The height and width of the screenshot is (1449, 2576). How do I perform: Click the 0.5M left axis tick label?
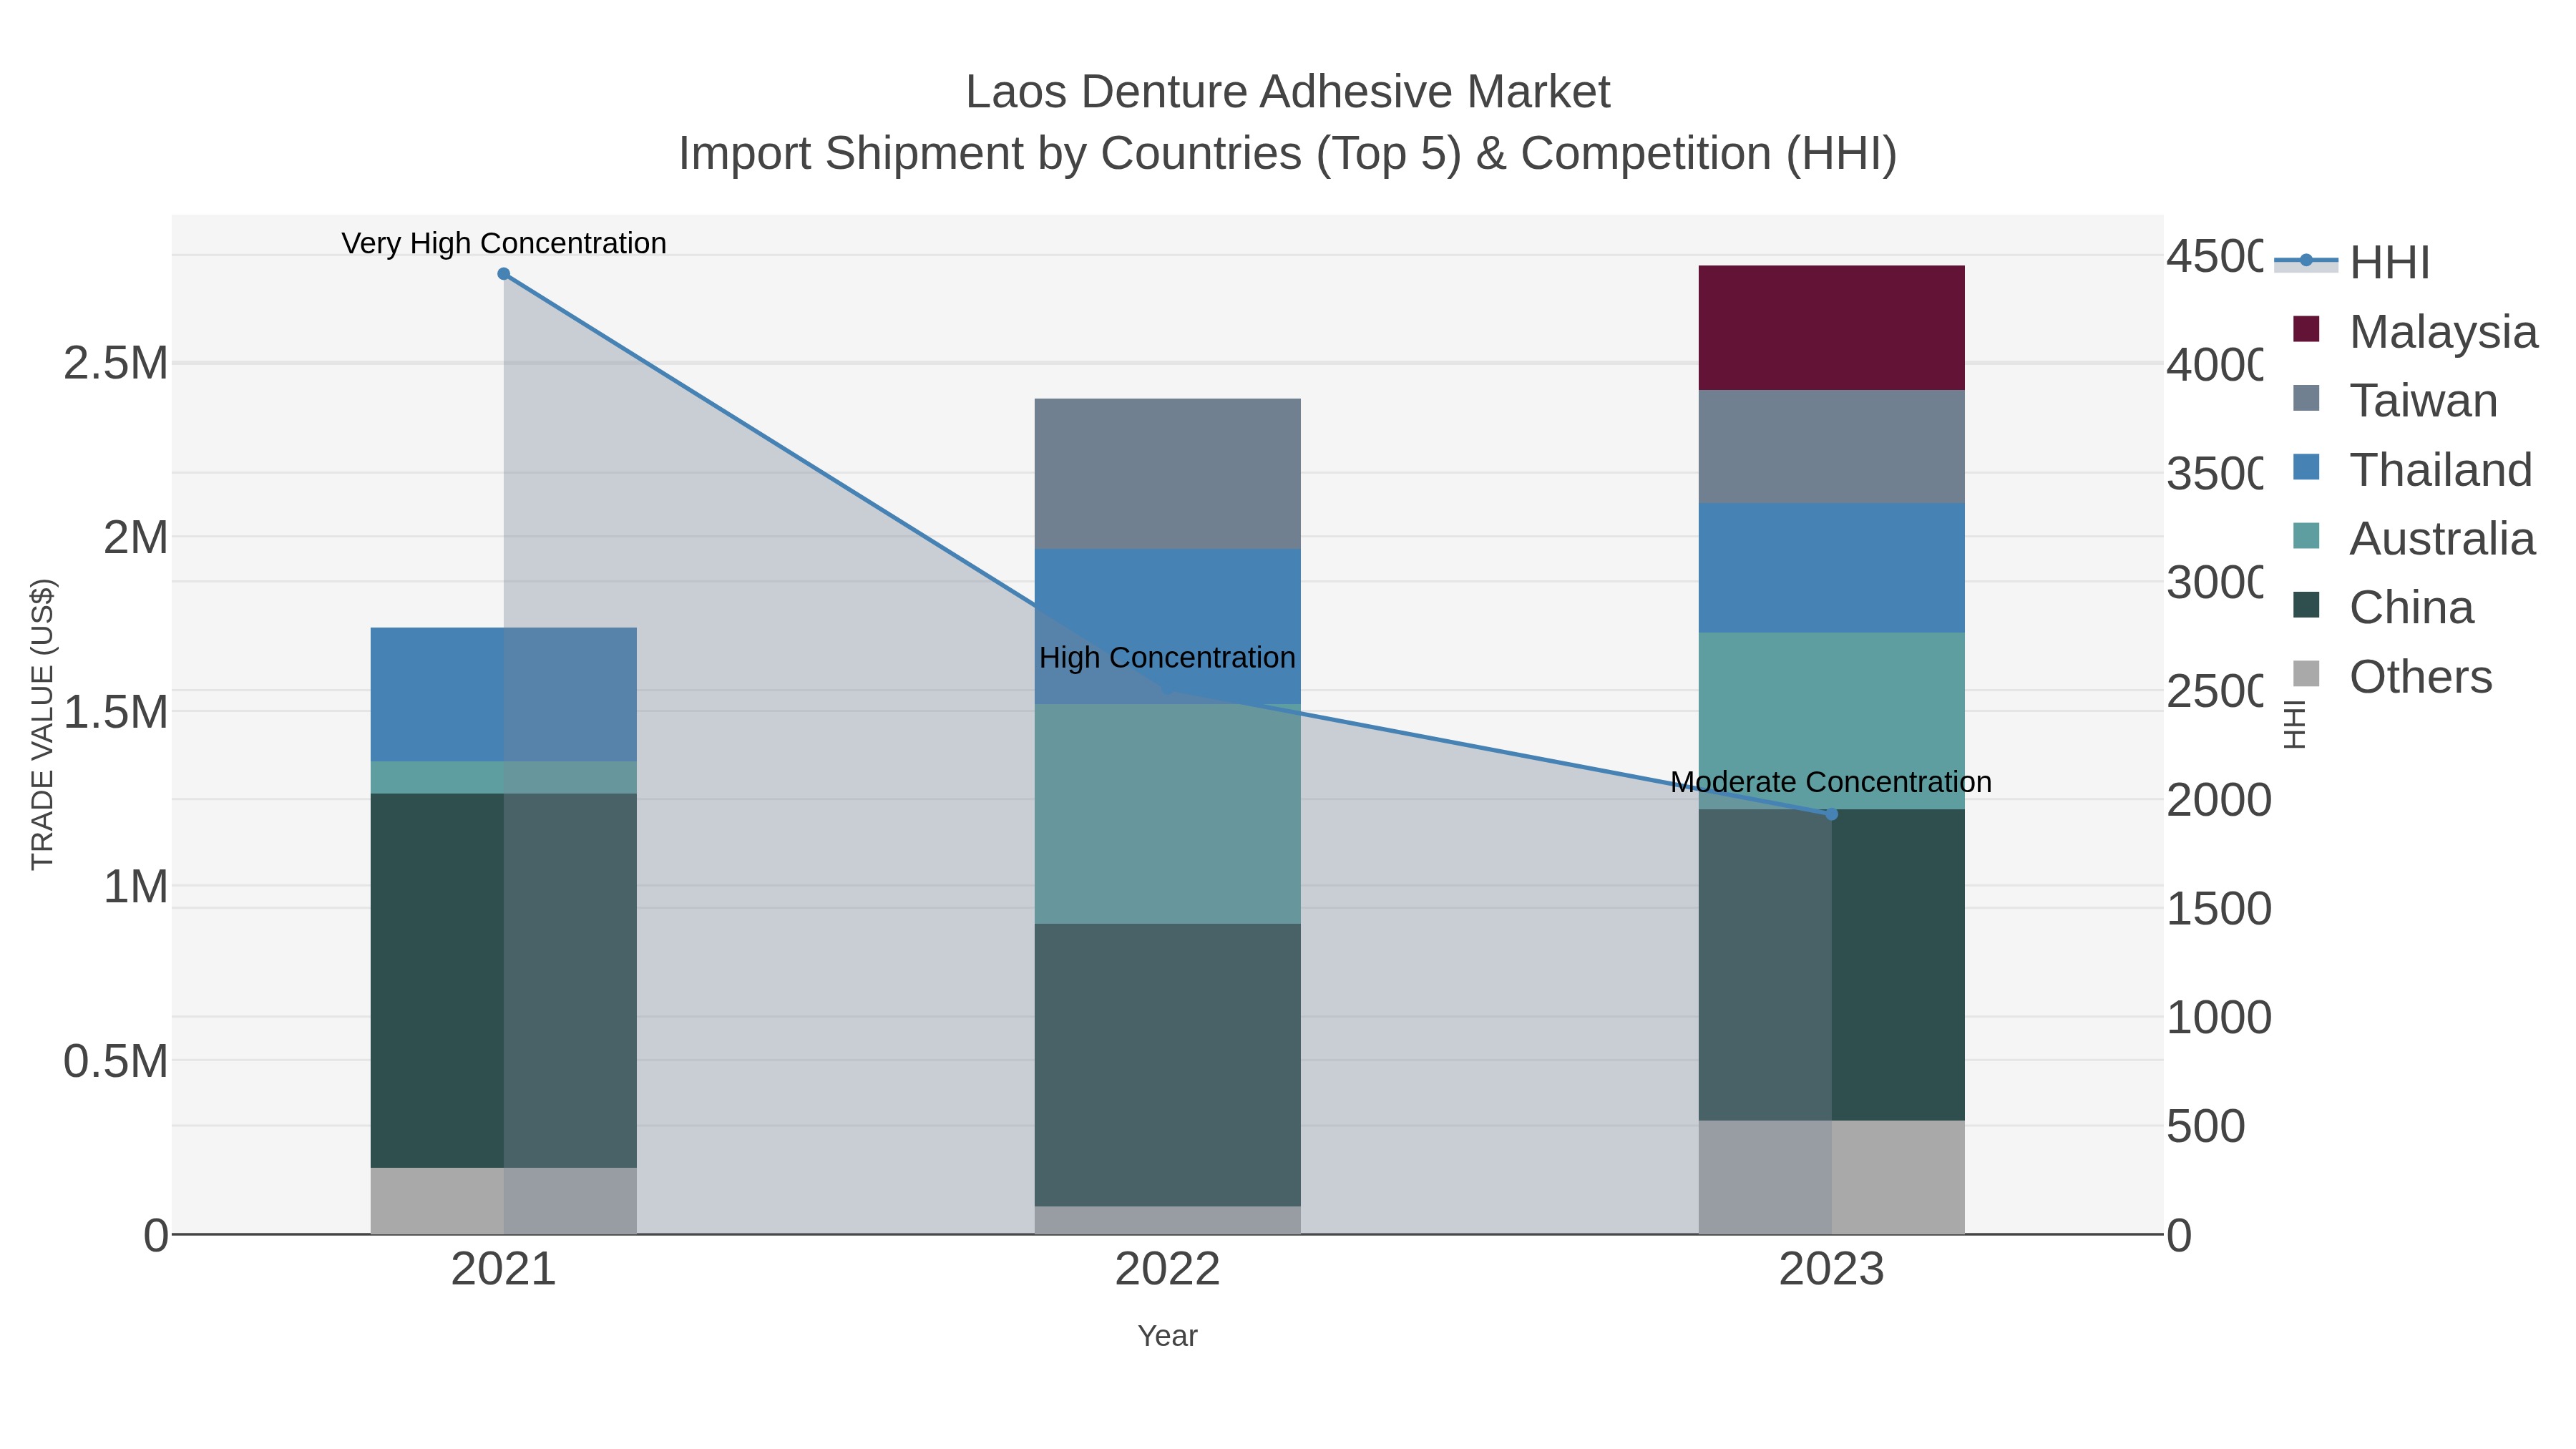(116, 1061)
